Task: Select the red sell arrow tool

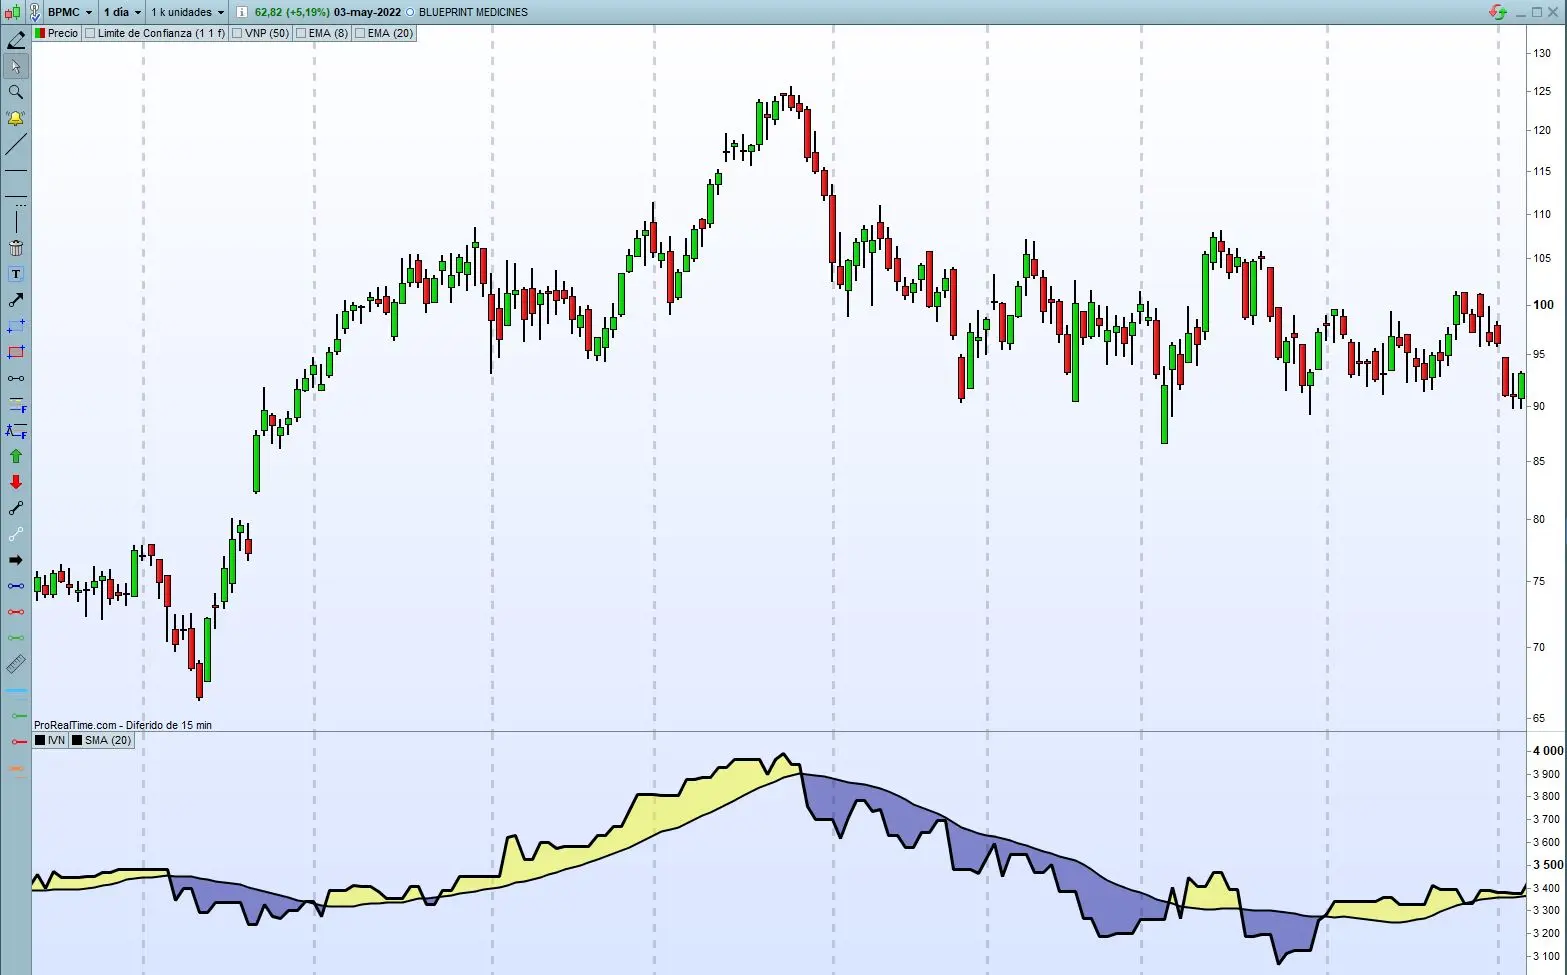Action: pyautogui.click(x=15, y=481)
